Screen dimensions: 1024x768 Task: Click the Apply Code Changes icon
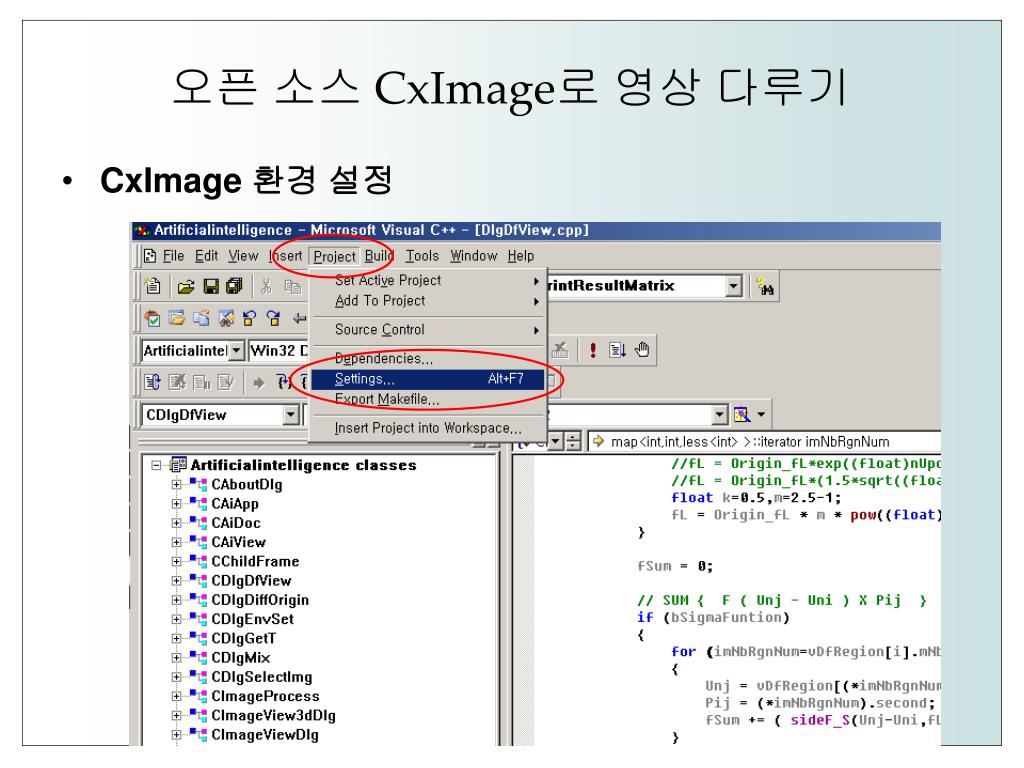(x=225, y=382)
